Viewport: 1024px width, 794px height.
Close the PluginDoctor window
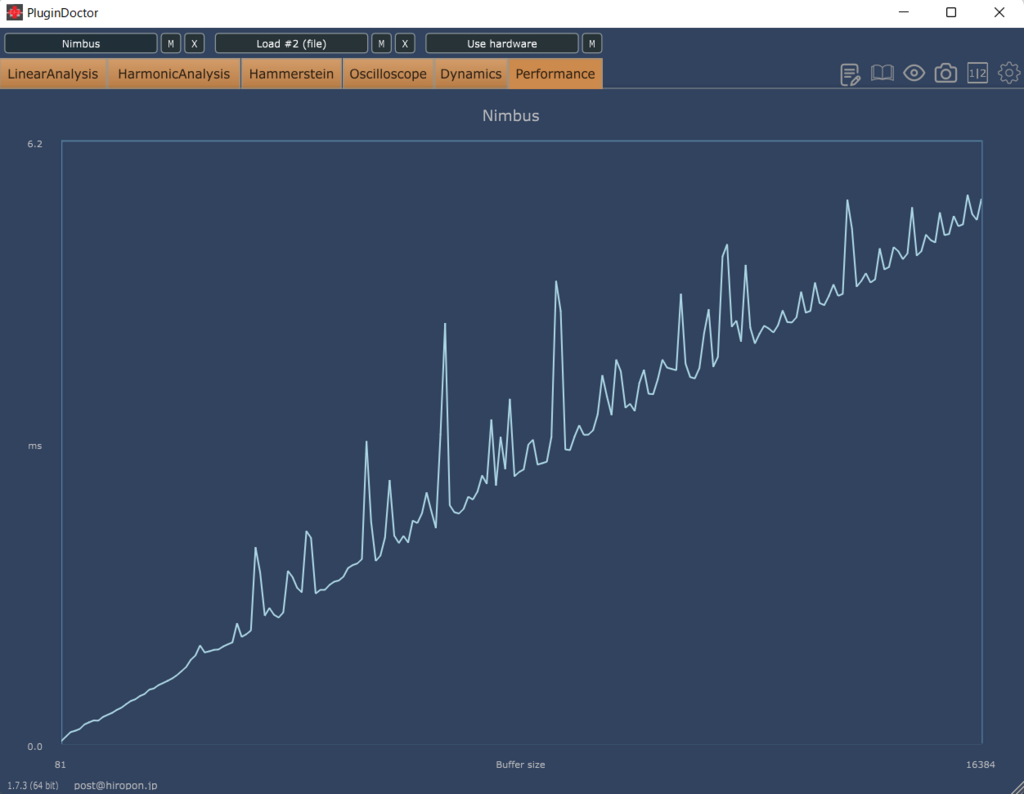tap(999, 12)
